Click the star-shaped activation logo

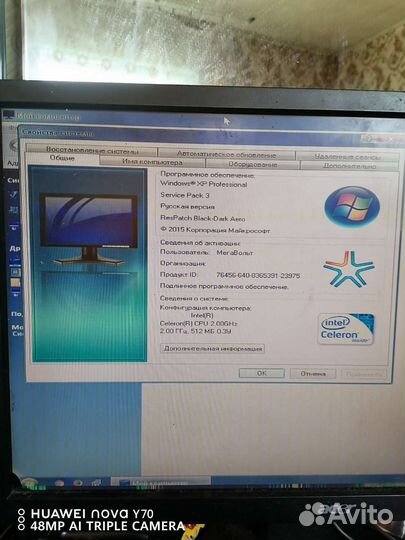[x=349, y=269]
